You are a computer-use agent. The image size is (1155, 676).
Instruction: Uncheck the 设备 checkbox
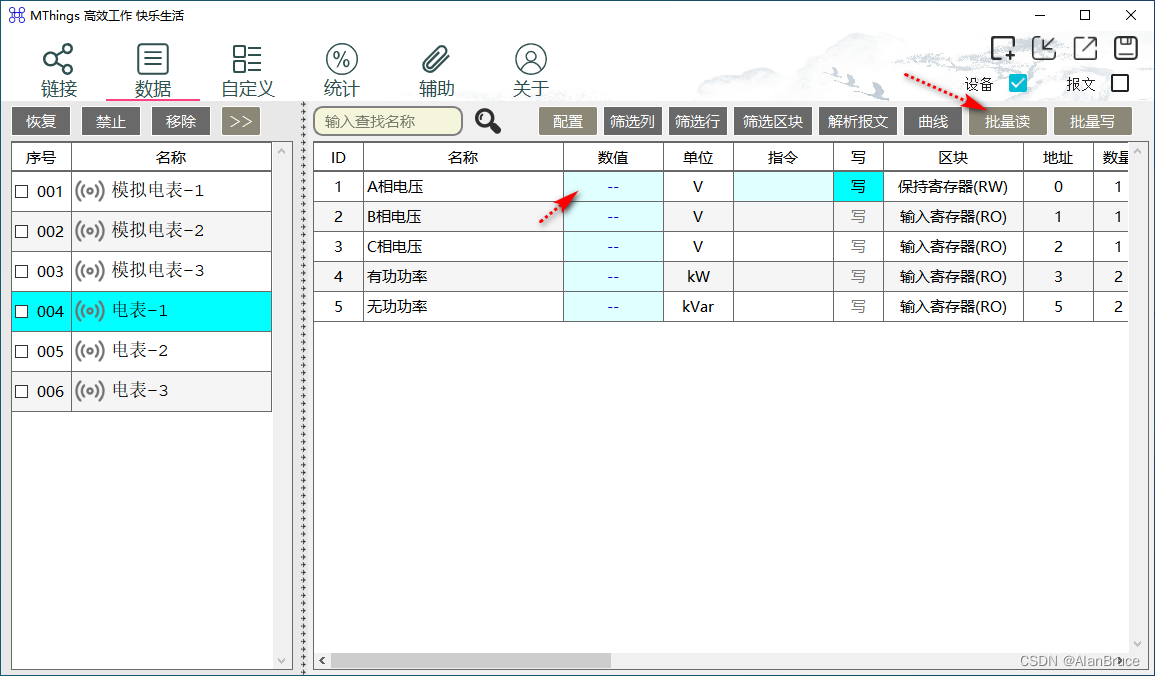pyautogui.click(x=1018, y=84)
